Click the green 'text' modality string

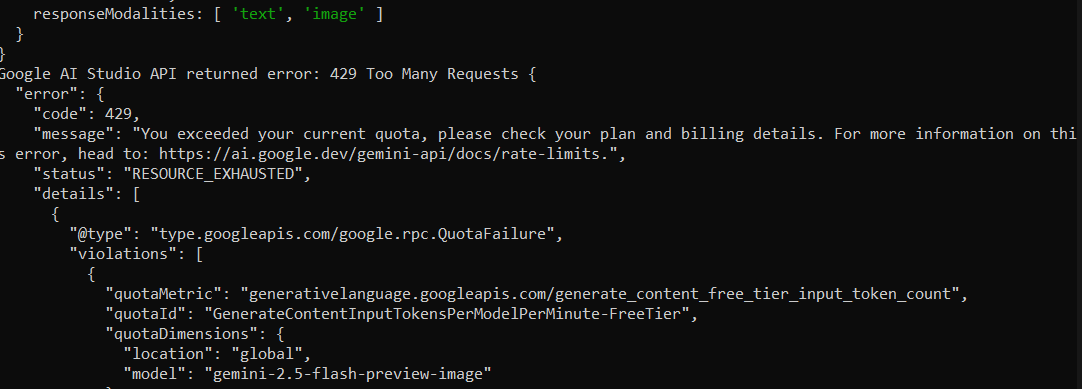tap(258, 14)
